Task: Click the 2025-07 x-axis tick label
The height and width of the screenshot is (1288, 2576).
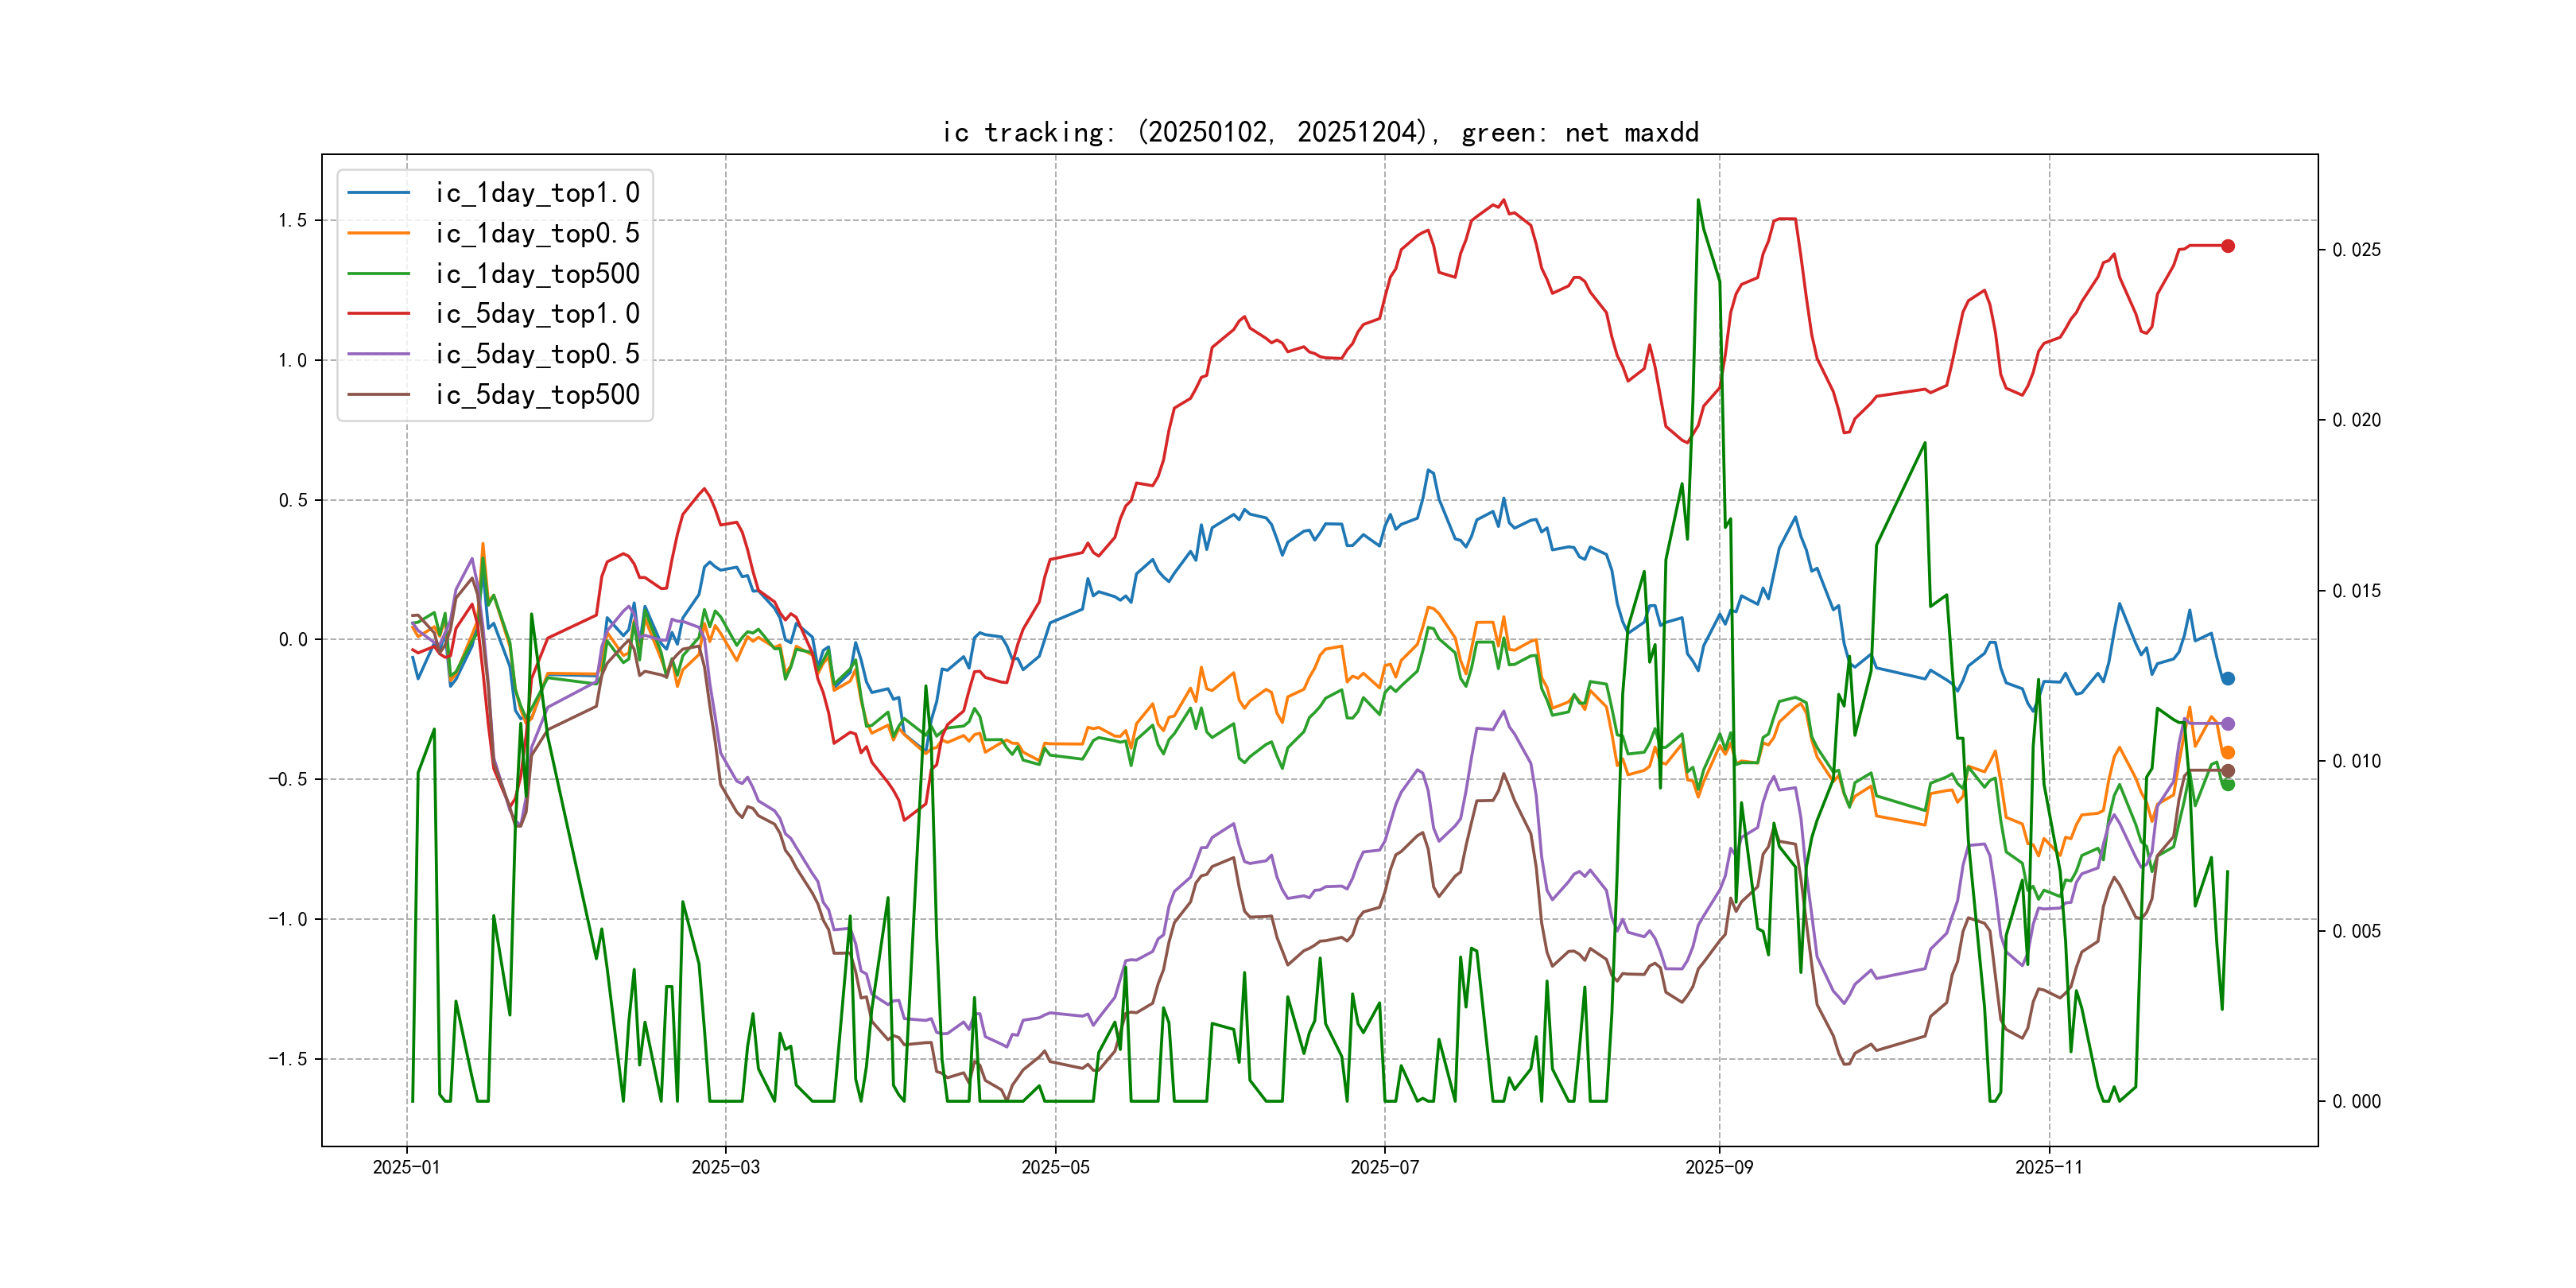Action: pos(1384,1167)
